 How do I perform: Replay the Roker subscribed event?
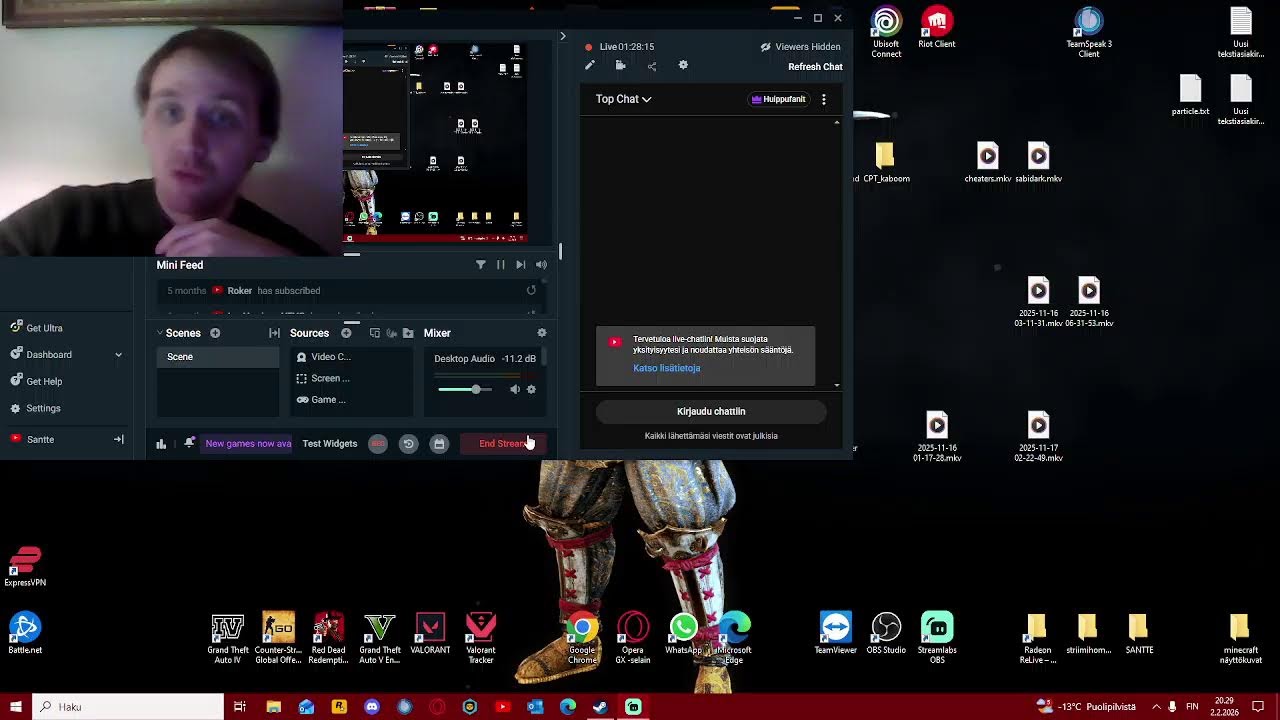point(531,290)
